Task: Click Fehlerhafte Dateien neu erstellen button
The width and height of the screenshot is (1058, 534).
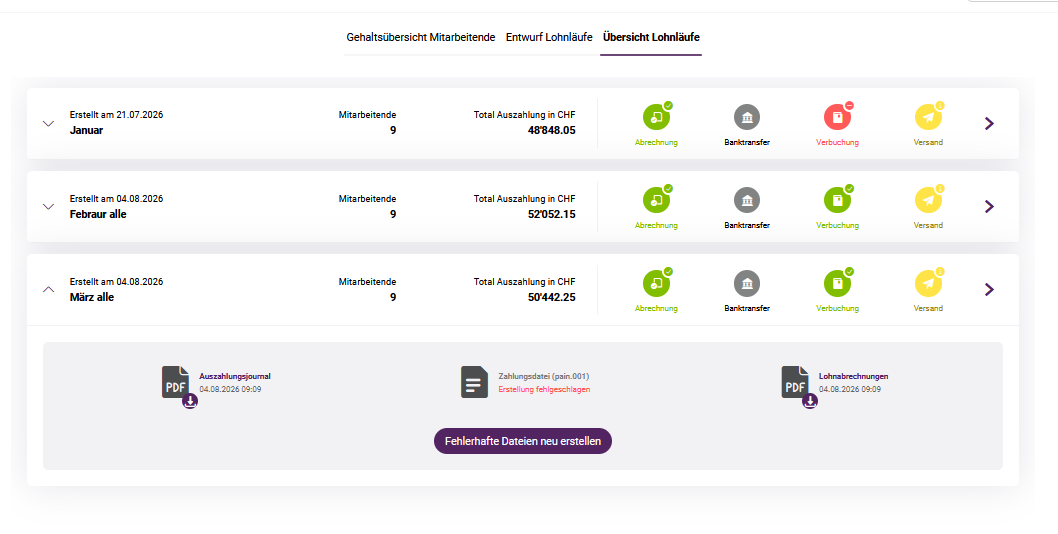Action: 523,441
